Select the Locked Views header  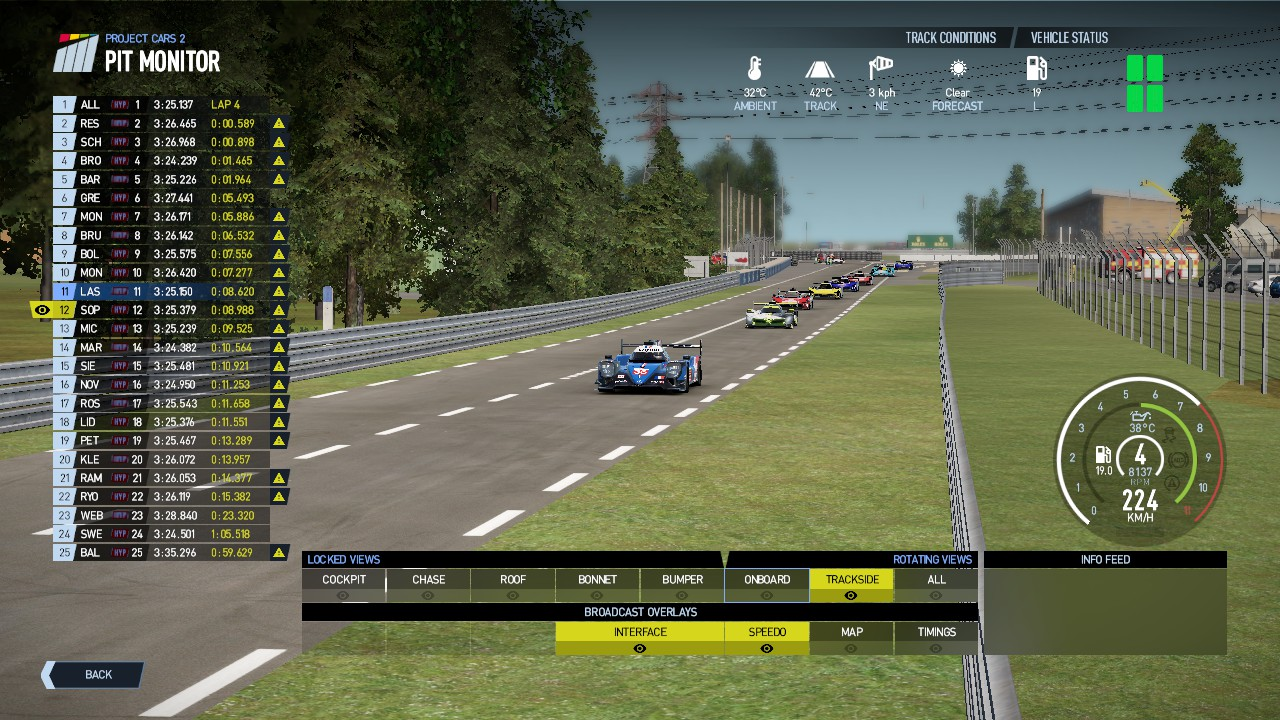(344, 560)
